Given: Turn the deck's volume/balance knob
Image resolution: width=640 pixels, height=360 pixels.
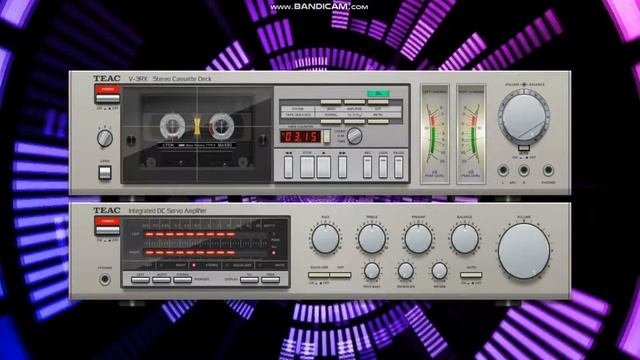Looking at the screenshot, I should (524, 117).
